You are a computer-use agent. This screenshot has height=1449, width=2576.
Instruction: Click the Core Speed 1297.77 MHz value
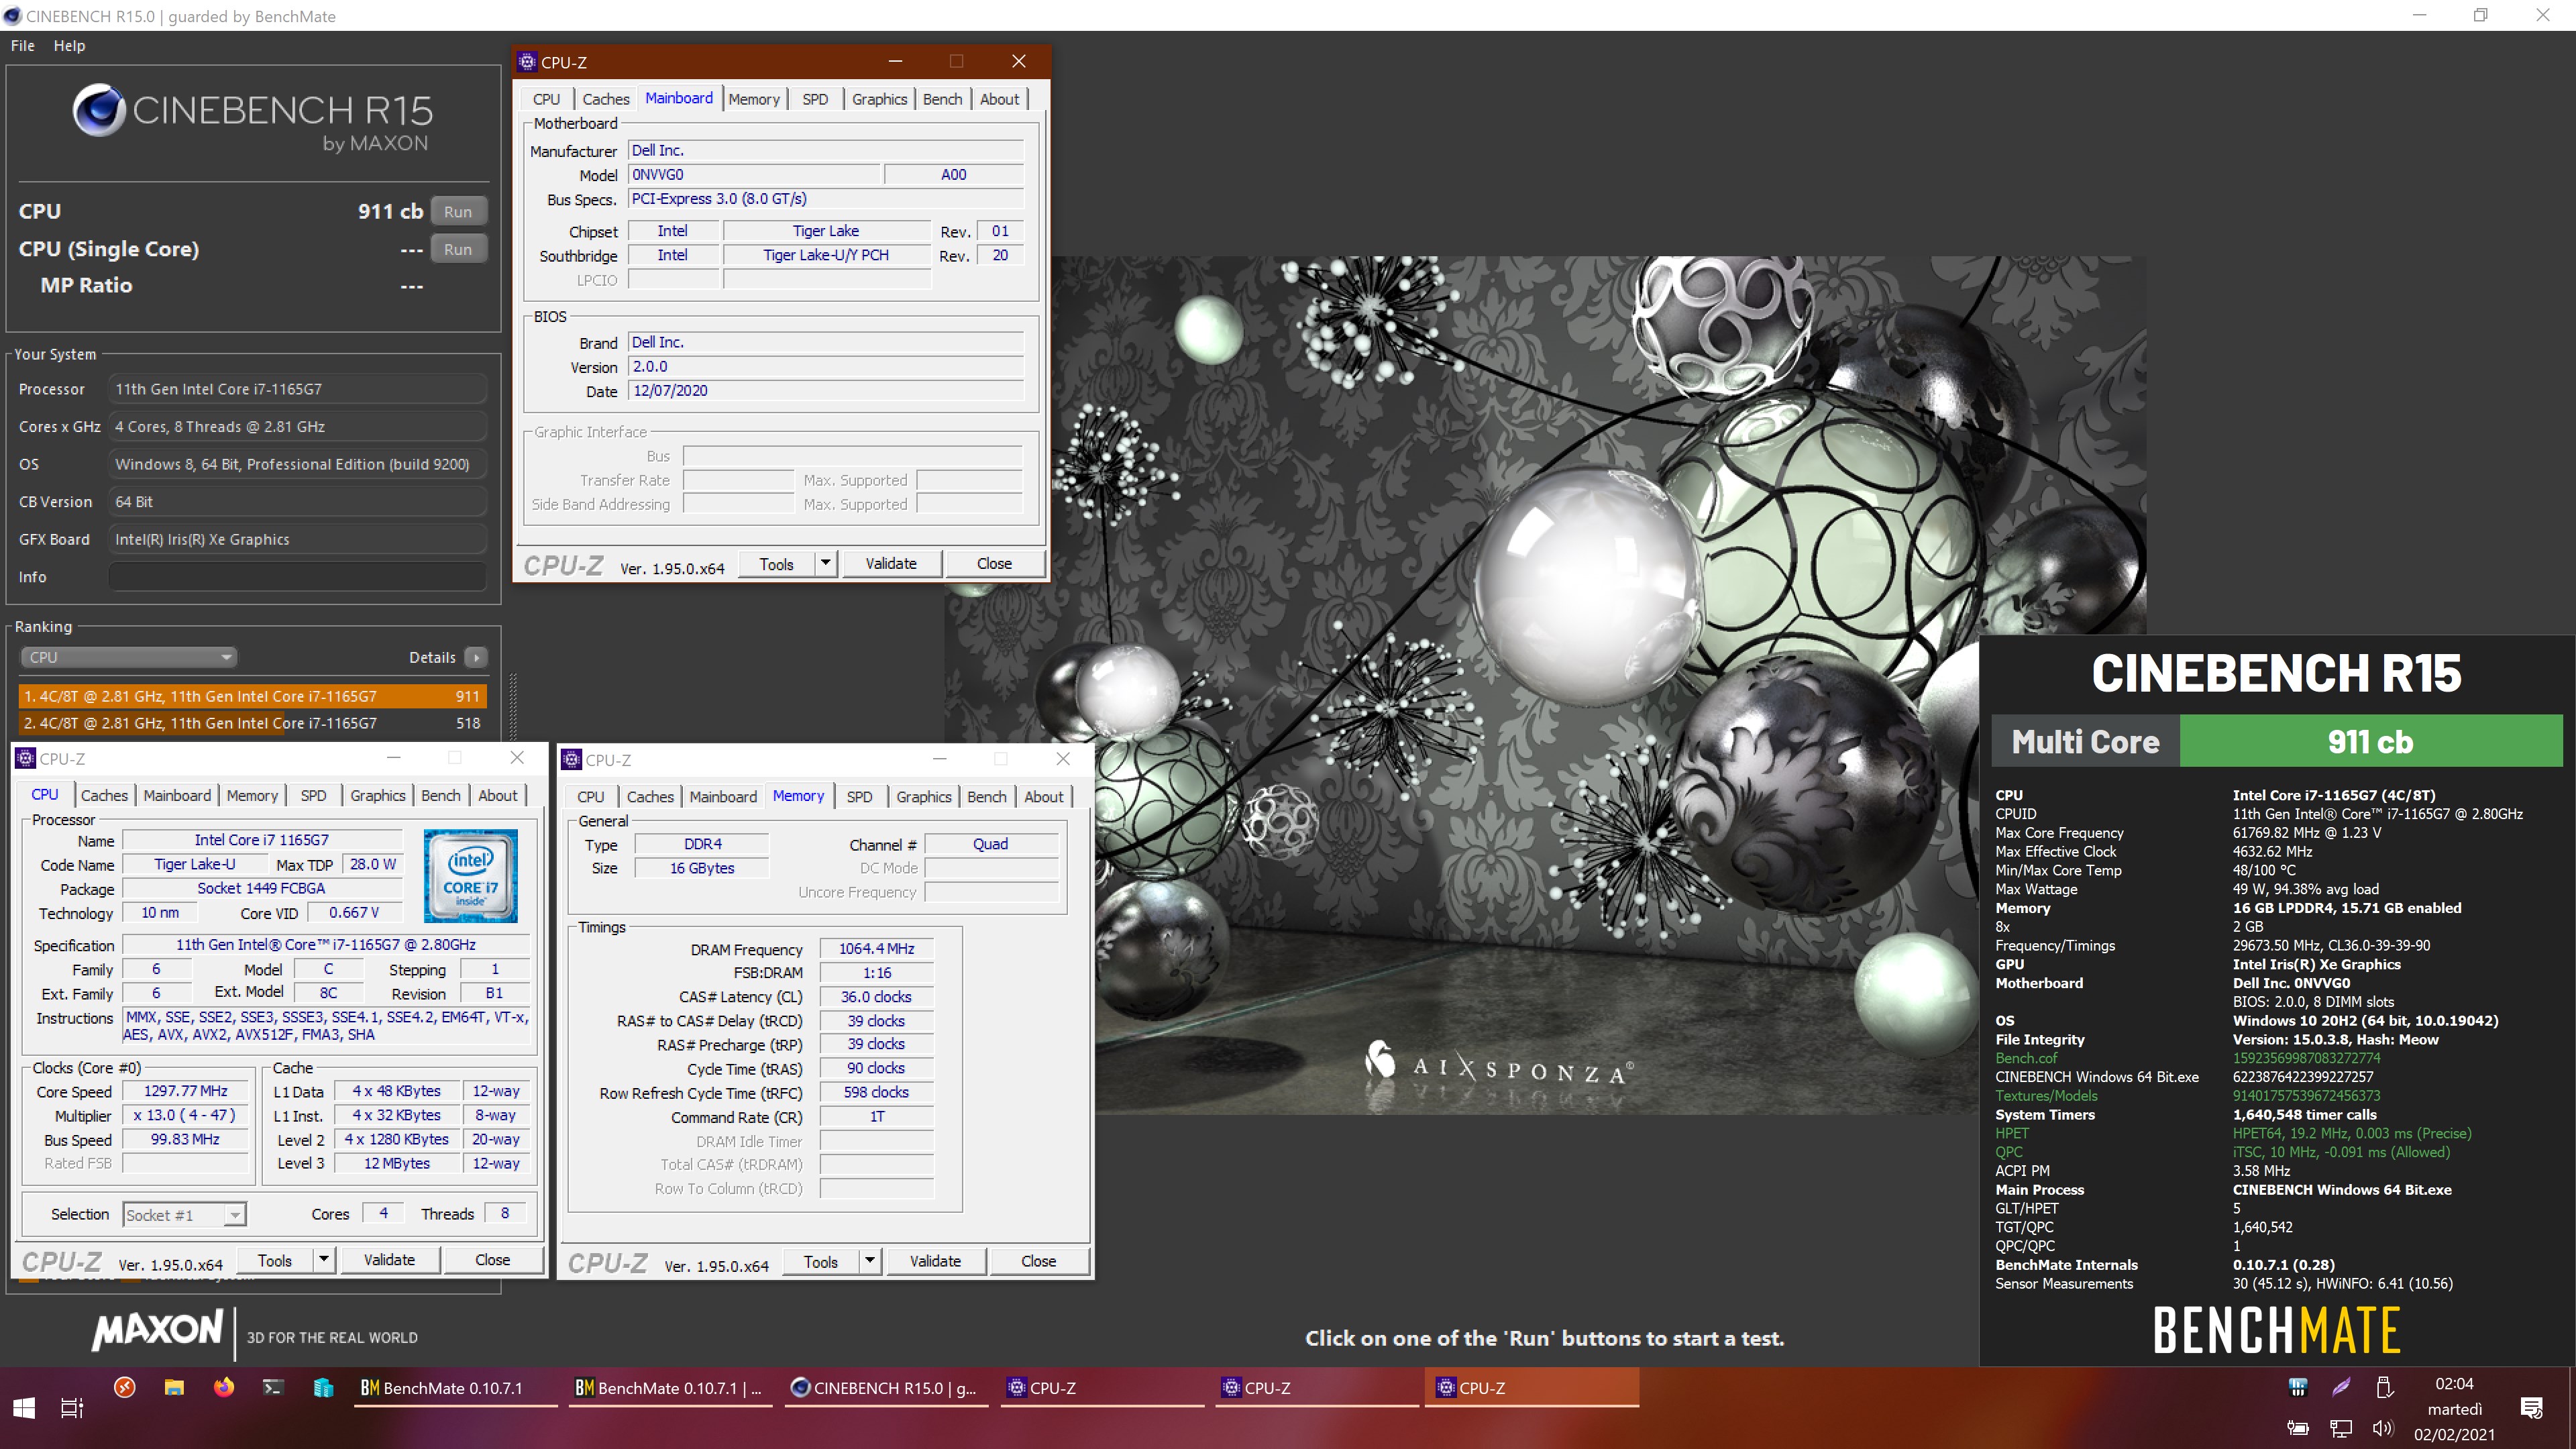coord(185,1092)
